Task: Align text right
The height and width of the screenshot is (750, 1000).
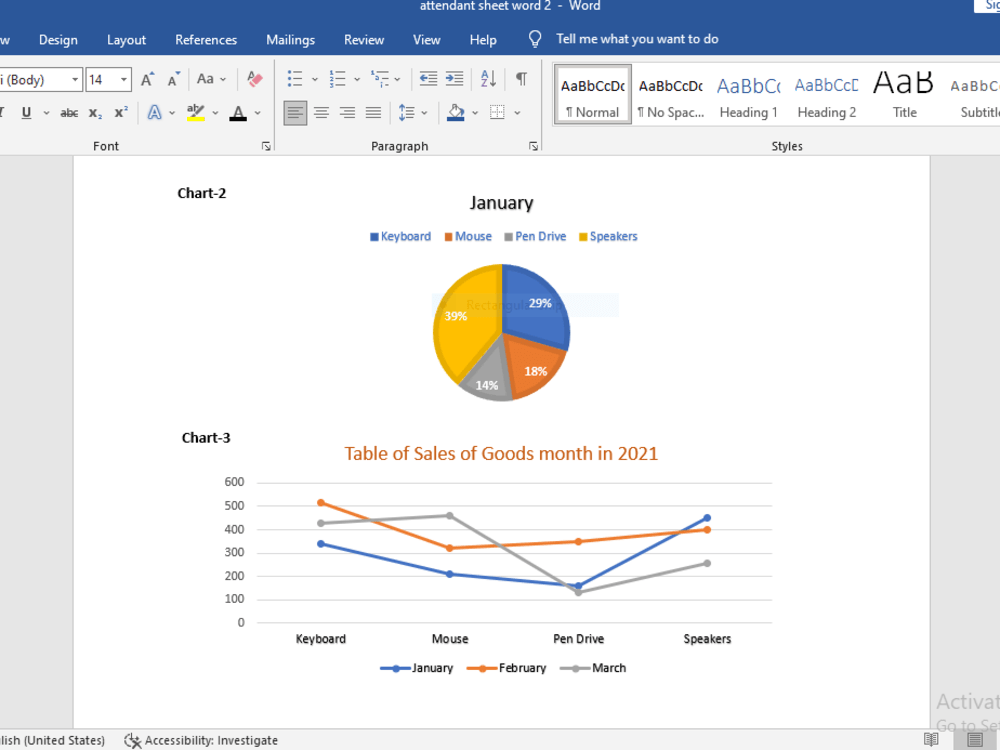Action: 348,113
